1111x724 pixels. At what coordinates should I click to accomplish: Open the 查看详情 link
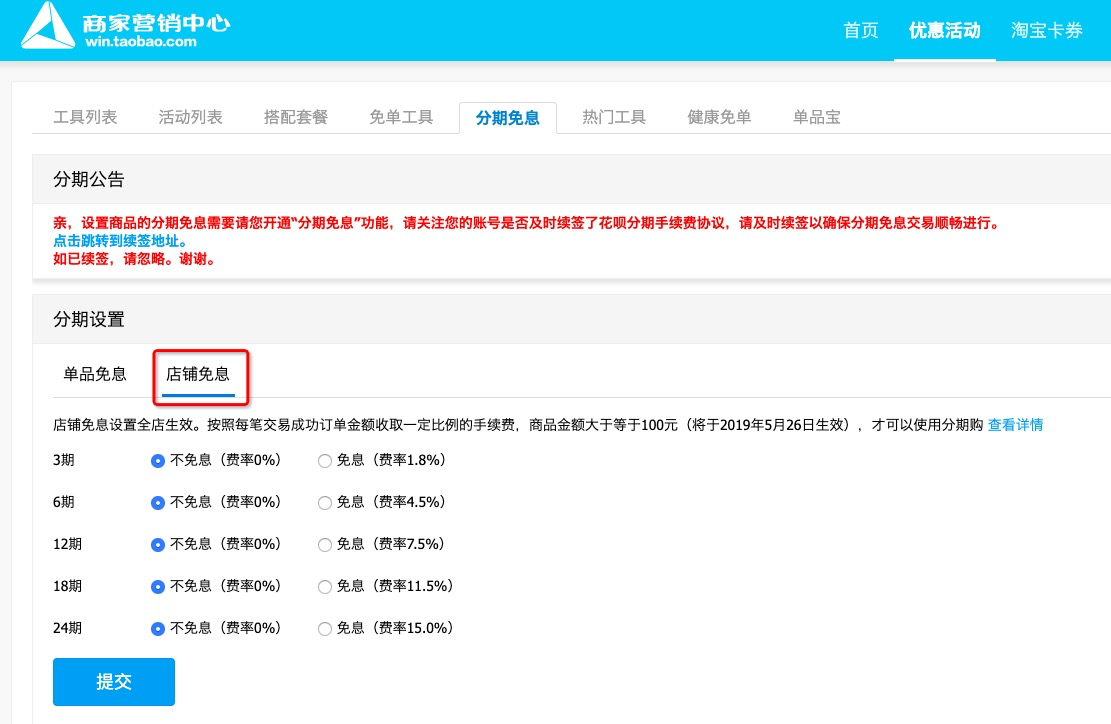click(1015, 424)
